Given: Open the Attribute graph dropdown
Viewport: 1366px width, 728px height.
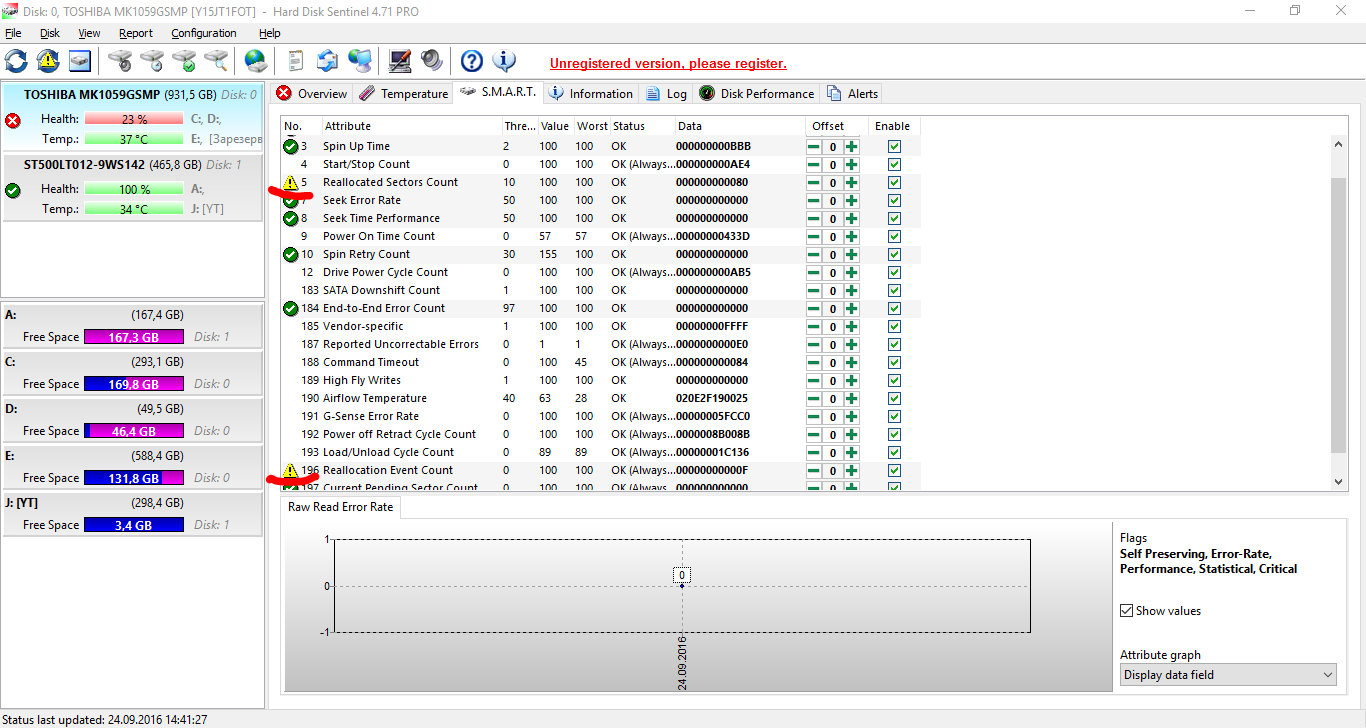Looking at the screenshot, I should [1228, 675].
